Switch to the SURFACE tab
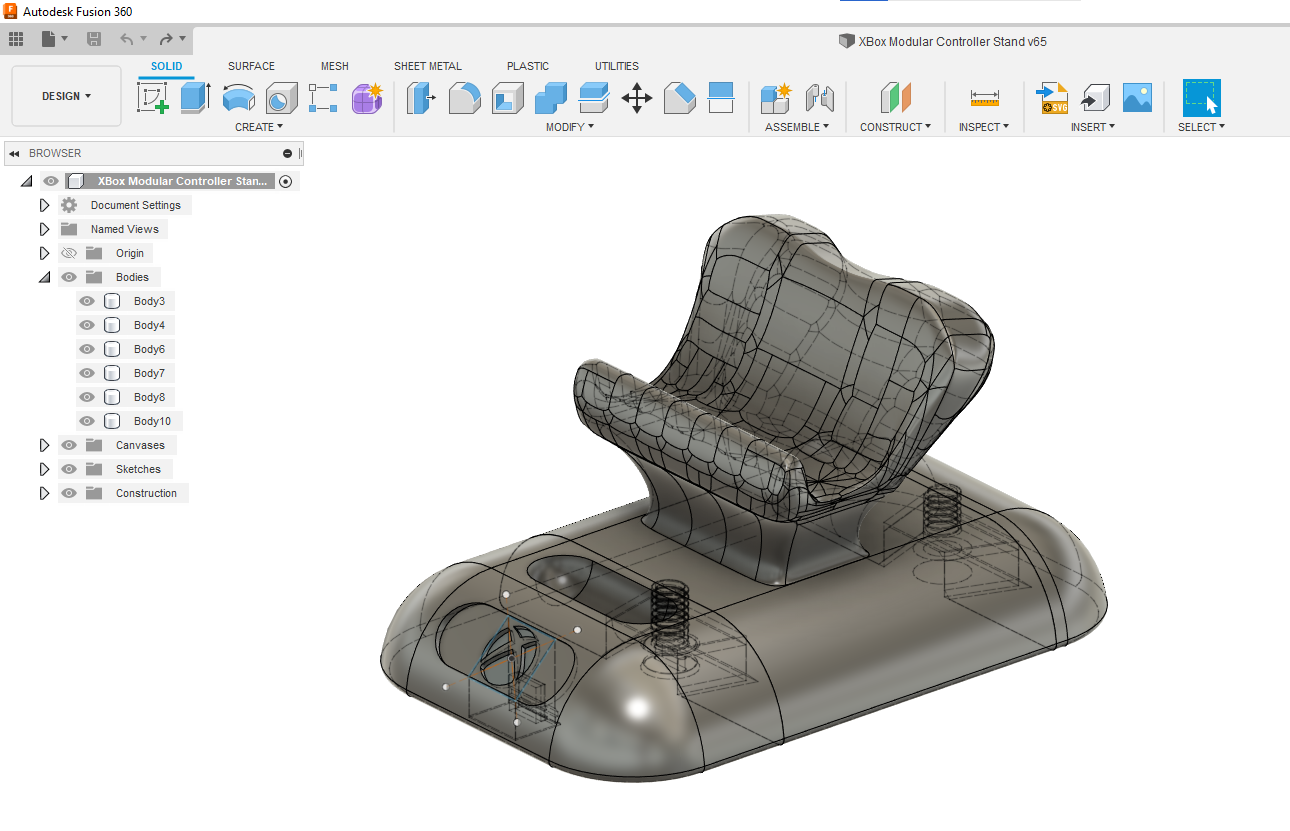Screen dimensions: 1290x831 tap(251, 66)
